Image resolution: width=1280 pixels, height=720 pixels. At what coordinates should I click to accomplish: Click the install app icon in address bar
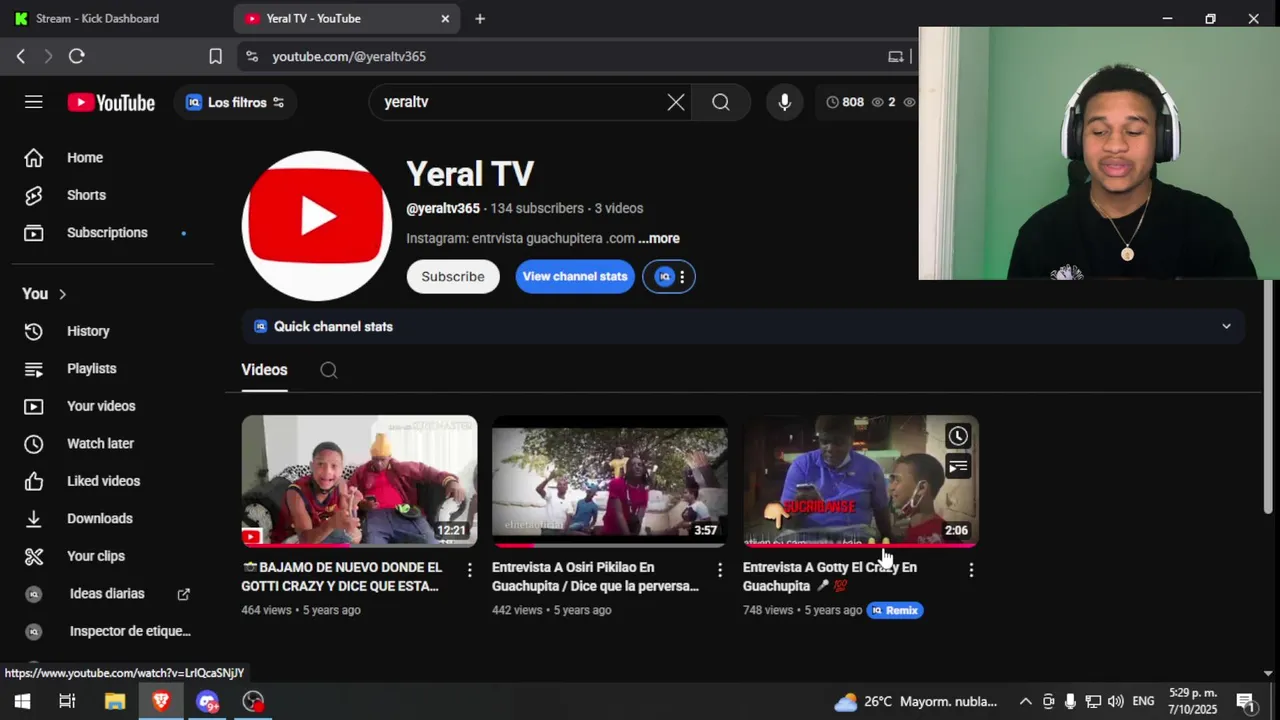pos(896,56)
